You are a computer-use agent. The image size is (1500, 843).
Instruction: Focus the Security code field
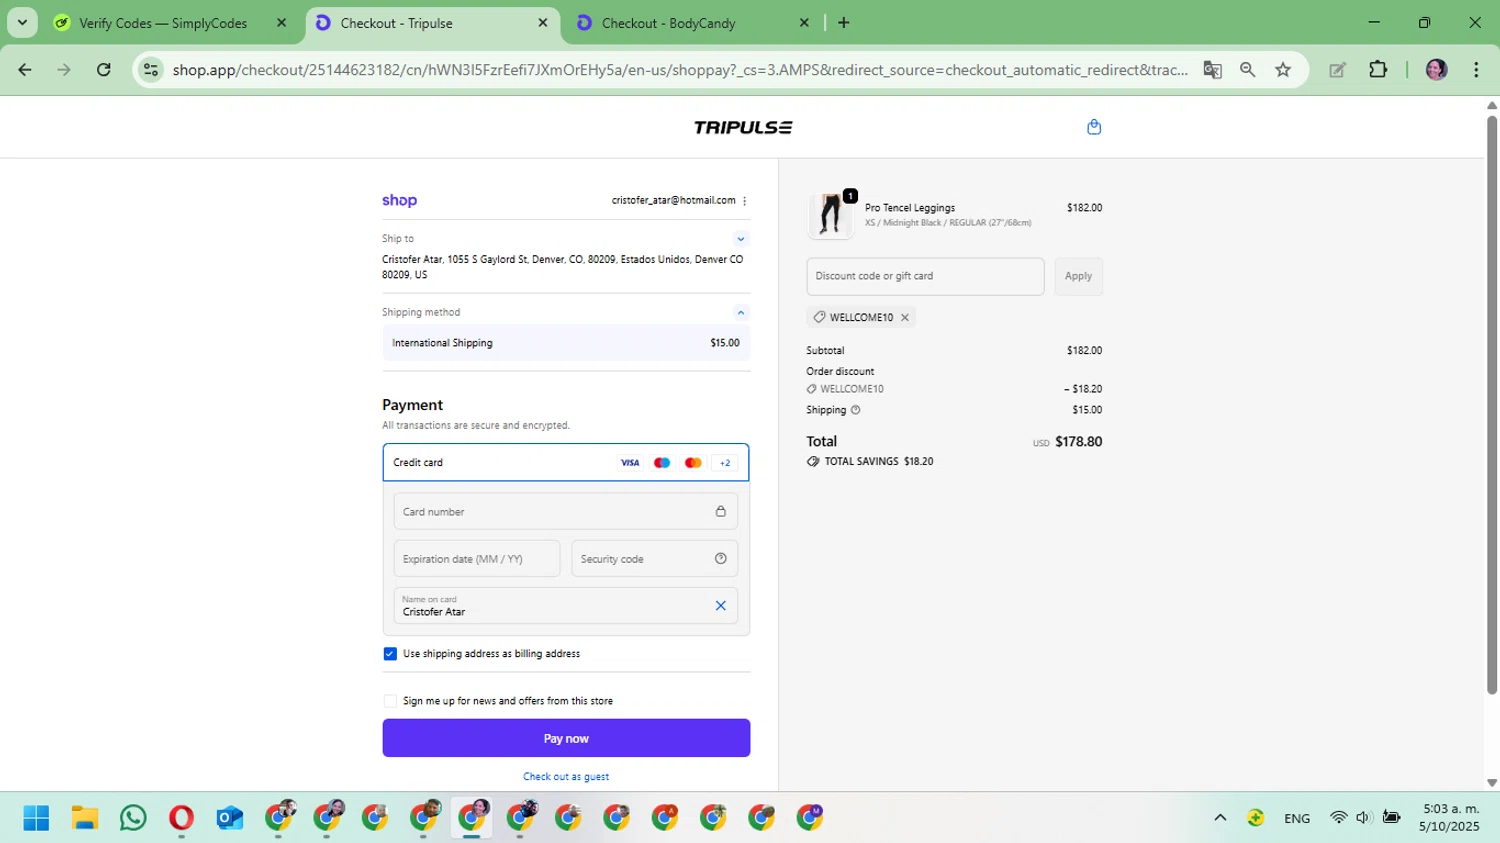(x=654, y=559)
